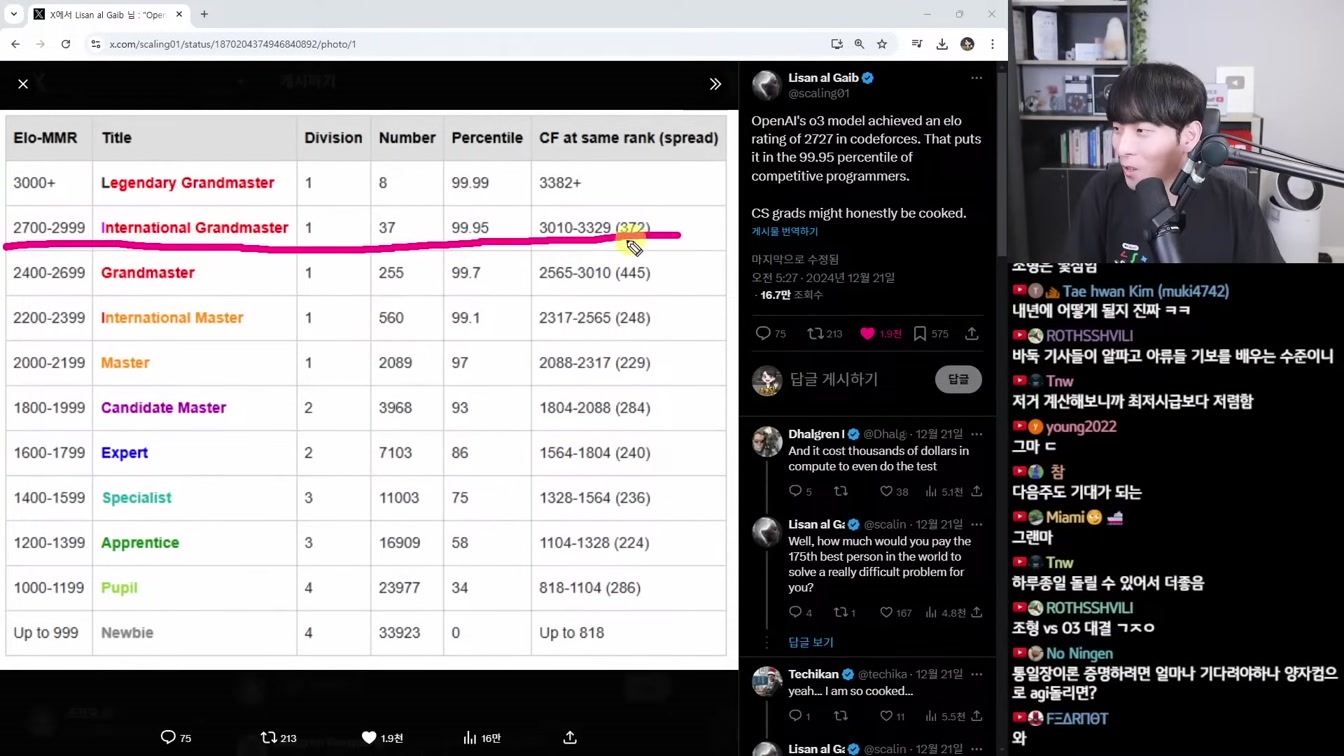Go back to the previous page
The width and height of the screenshot is (1344, 756).
[x=15, y=44]
